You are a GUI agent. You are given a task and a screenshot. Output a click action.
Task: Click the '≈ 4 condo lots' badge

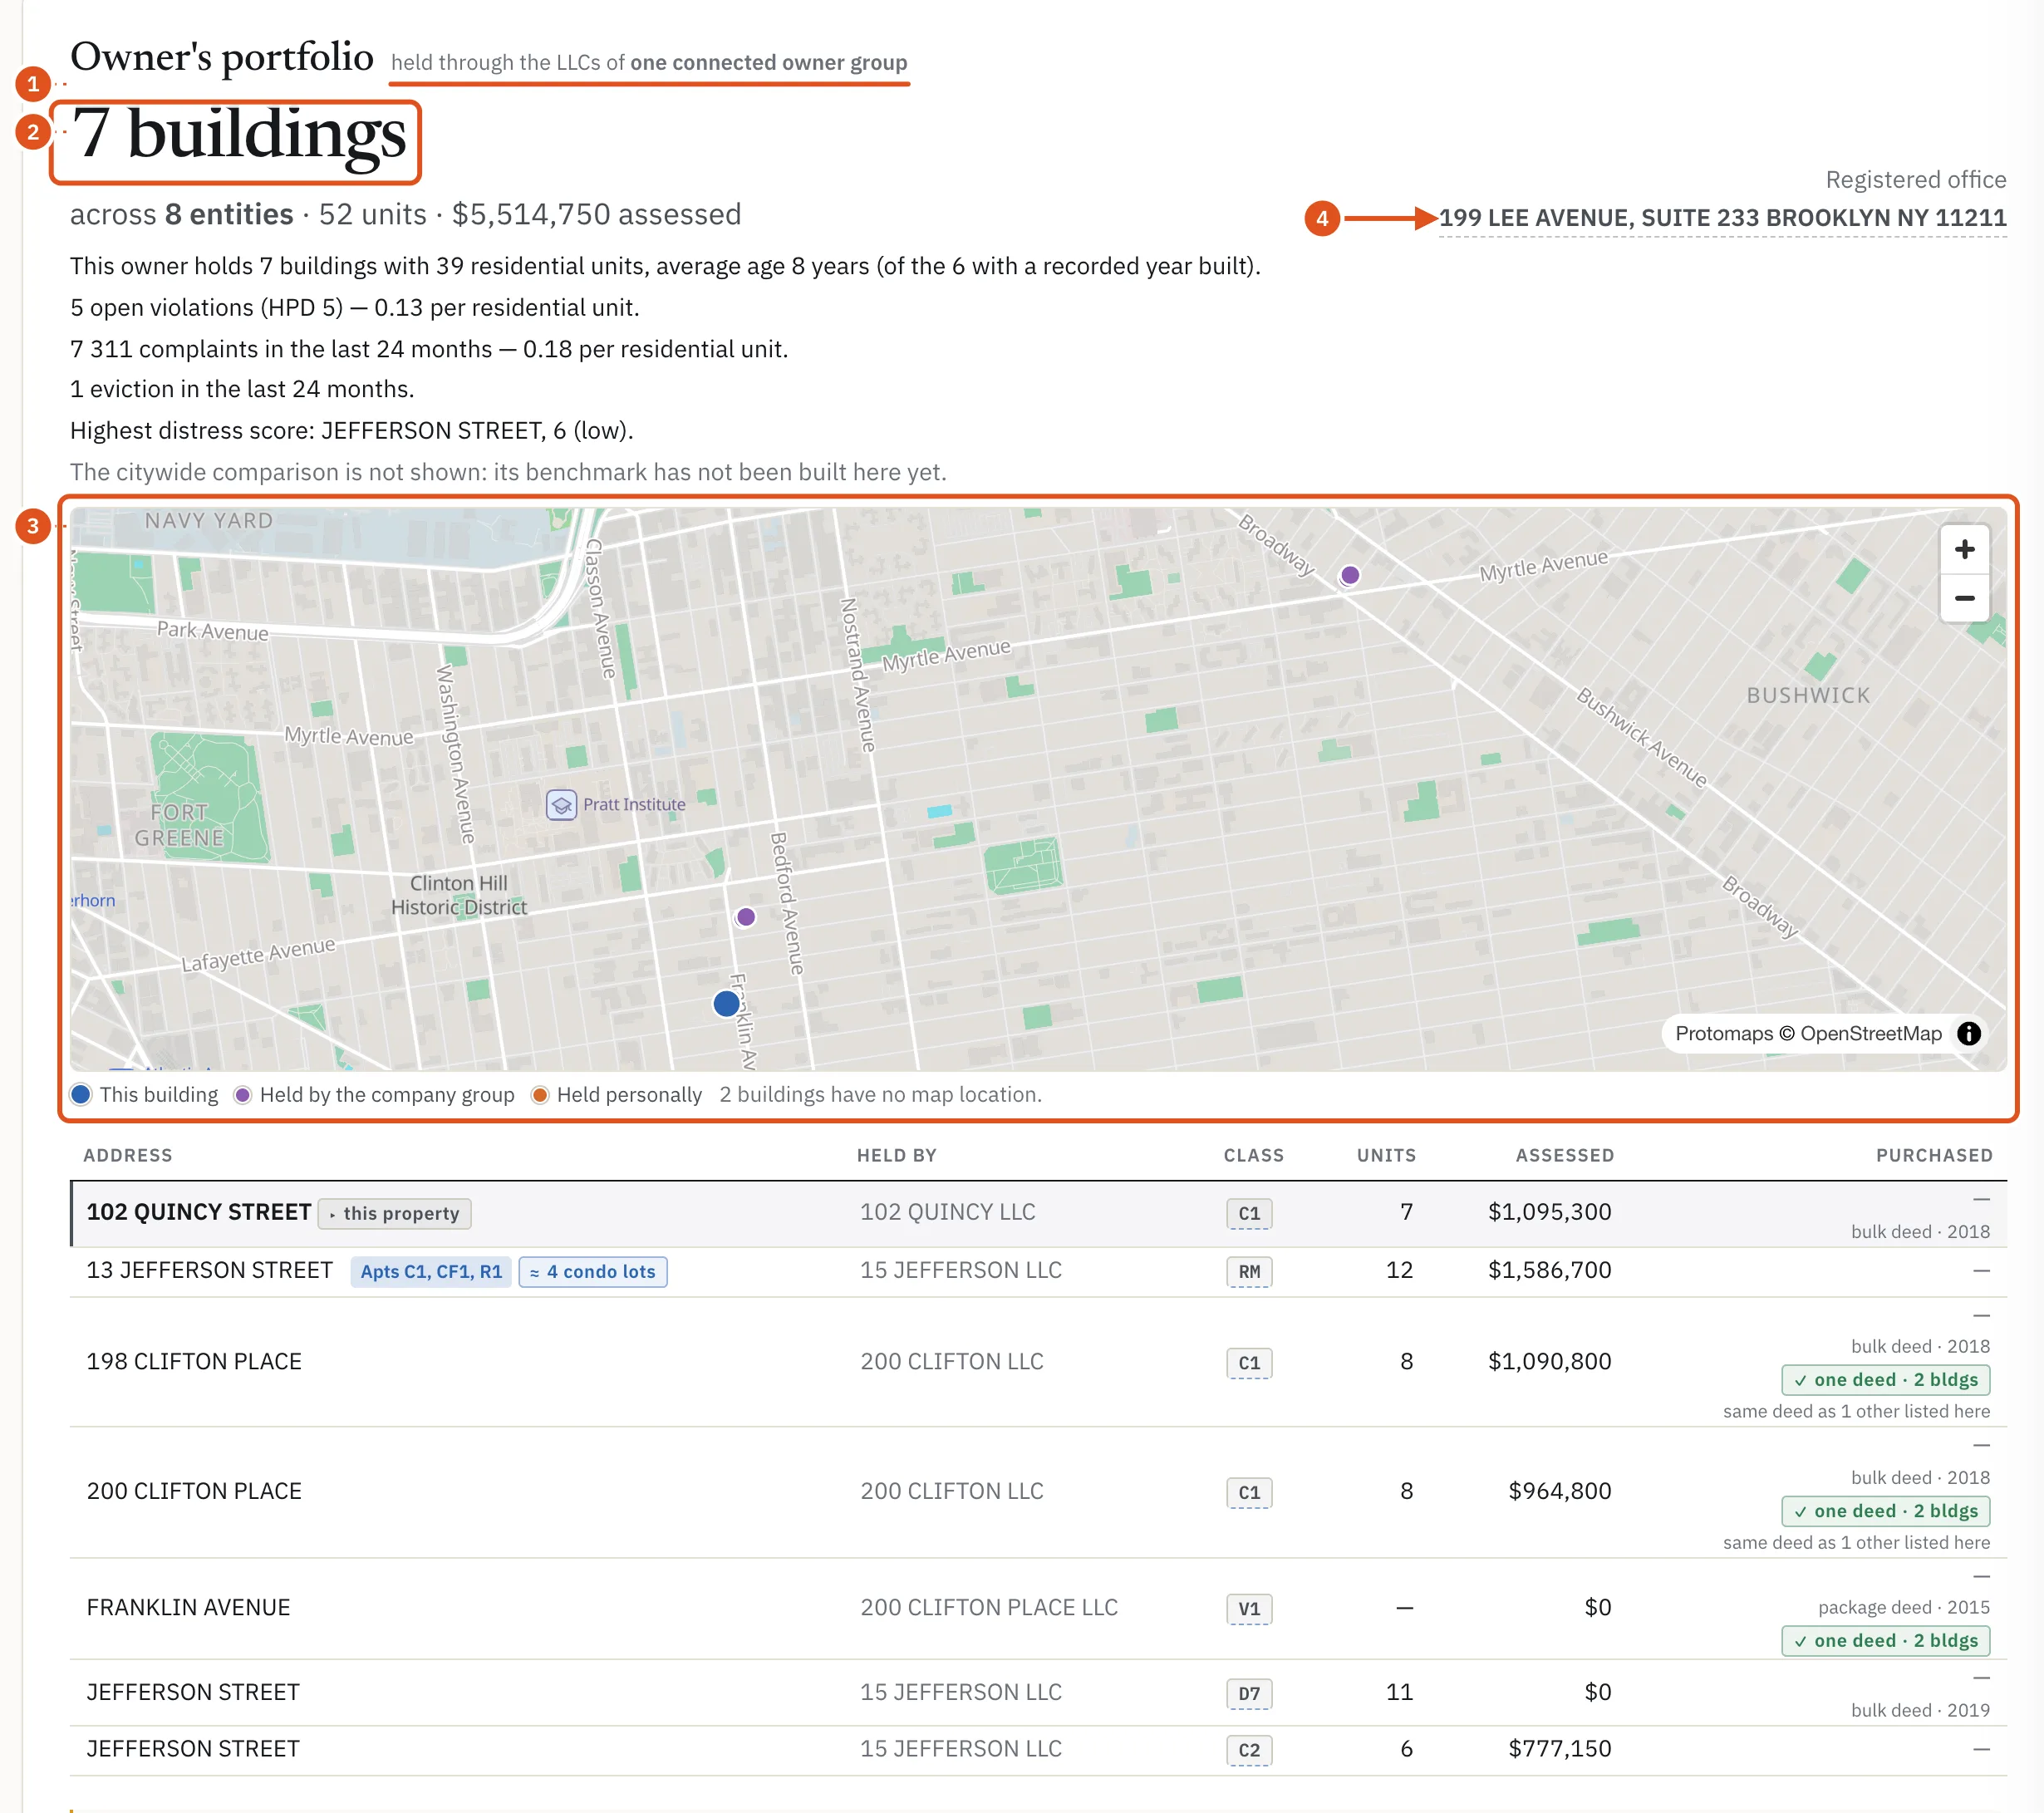[x=593, y=1271]
